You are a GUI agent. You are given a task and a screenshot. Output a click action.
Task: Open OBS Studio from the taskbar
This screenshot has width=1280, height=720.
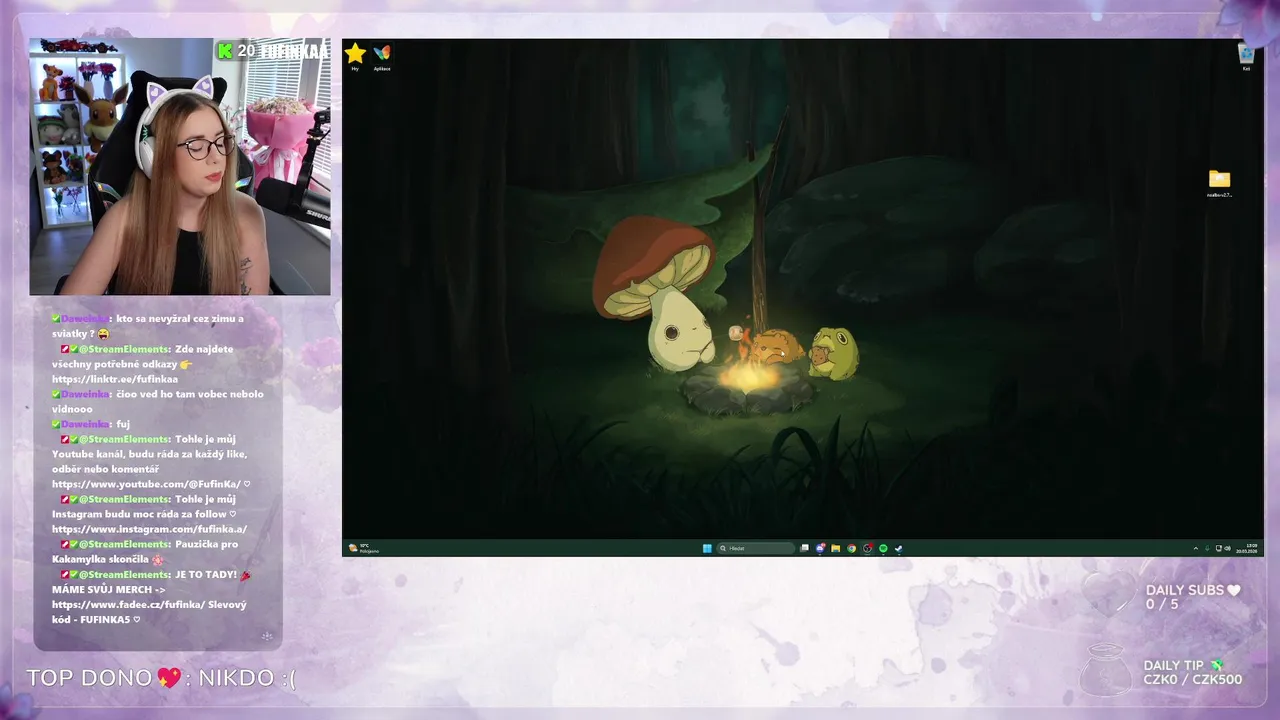(x=867, y=548)
